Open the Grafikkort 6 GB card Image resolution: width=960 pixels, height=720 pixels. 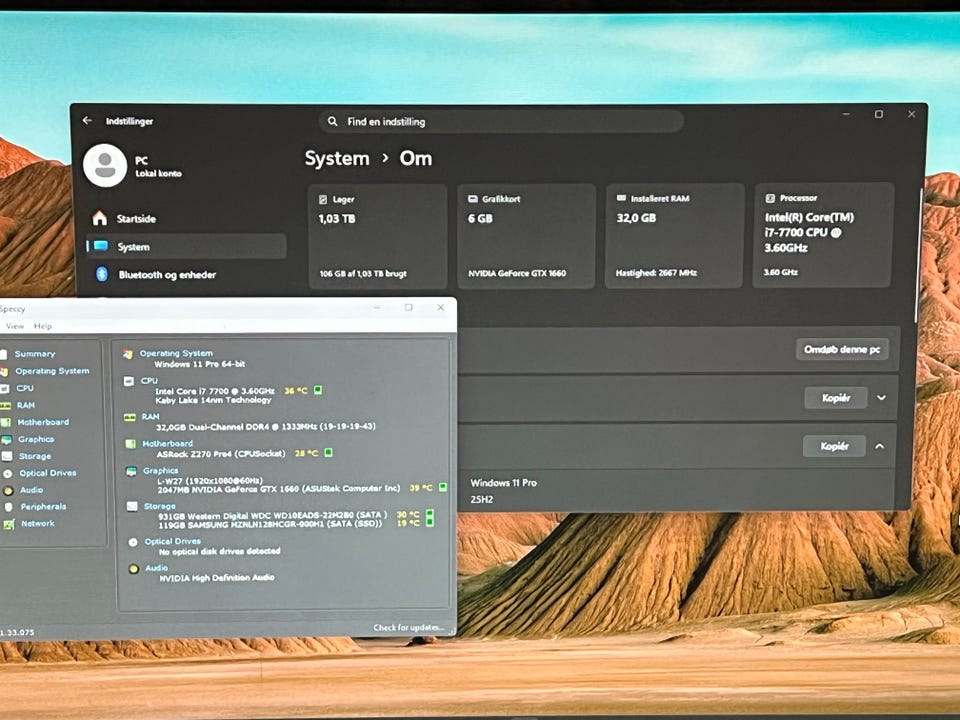point(527,236)
